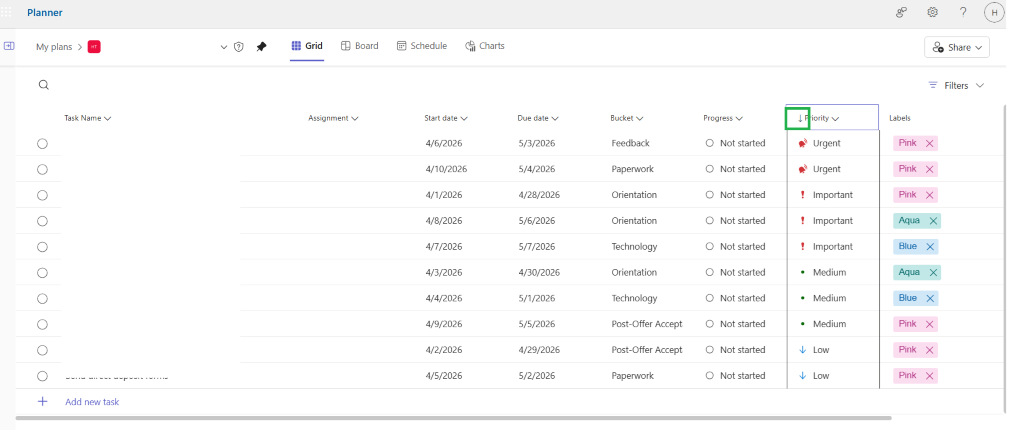Open the people feedback icon in header
The width and height of the screenshot is (1024, 430).
pos(901,12)
